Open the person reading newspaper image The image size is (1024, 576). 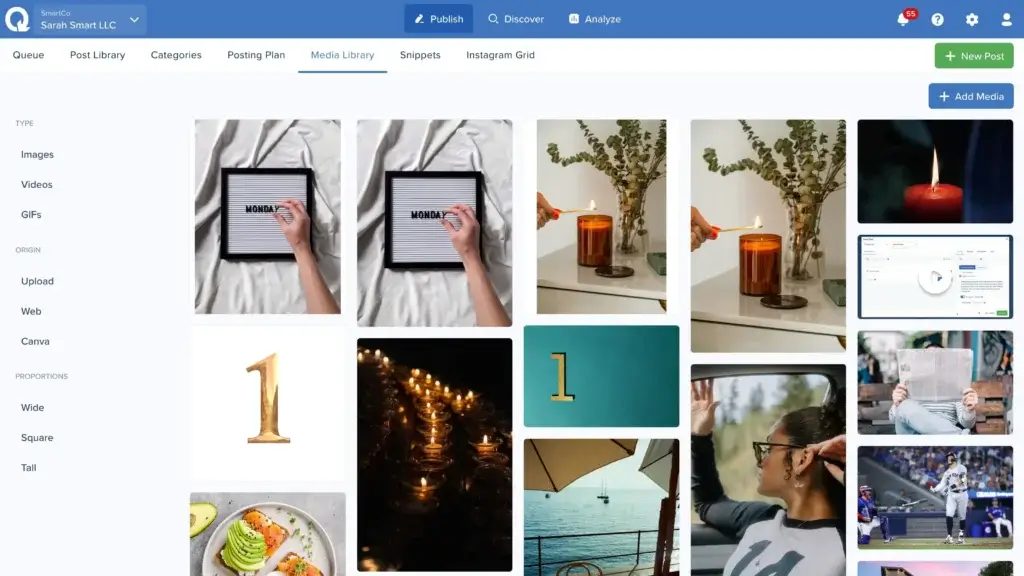point(935,383)
